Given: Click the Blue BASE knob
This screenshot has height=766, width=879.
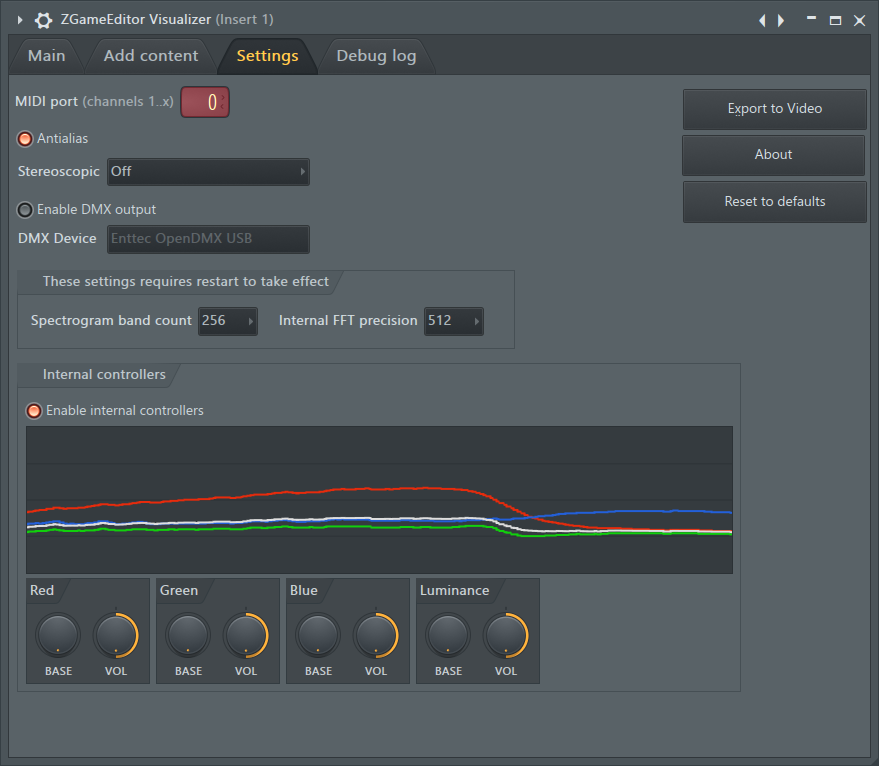Looking at the screenshot, I should (318, 636).
